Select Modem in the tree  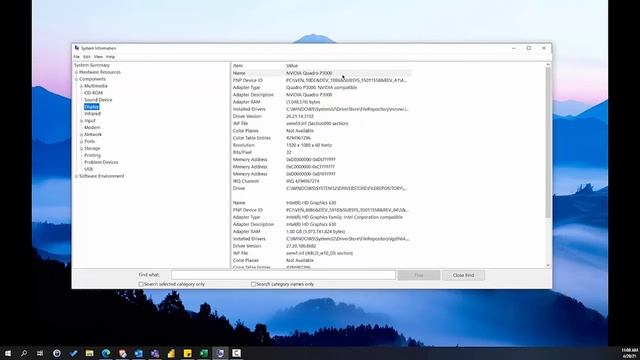[x=92, y=128]
